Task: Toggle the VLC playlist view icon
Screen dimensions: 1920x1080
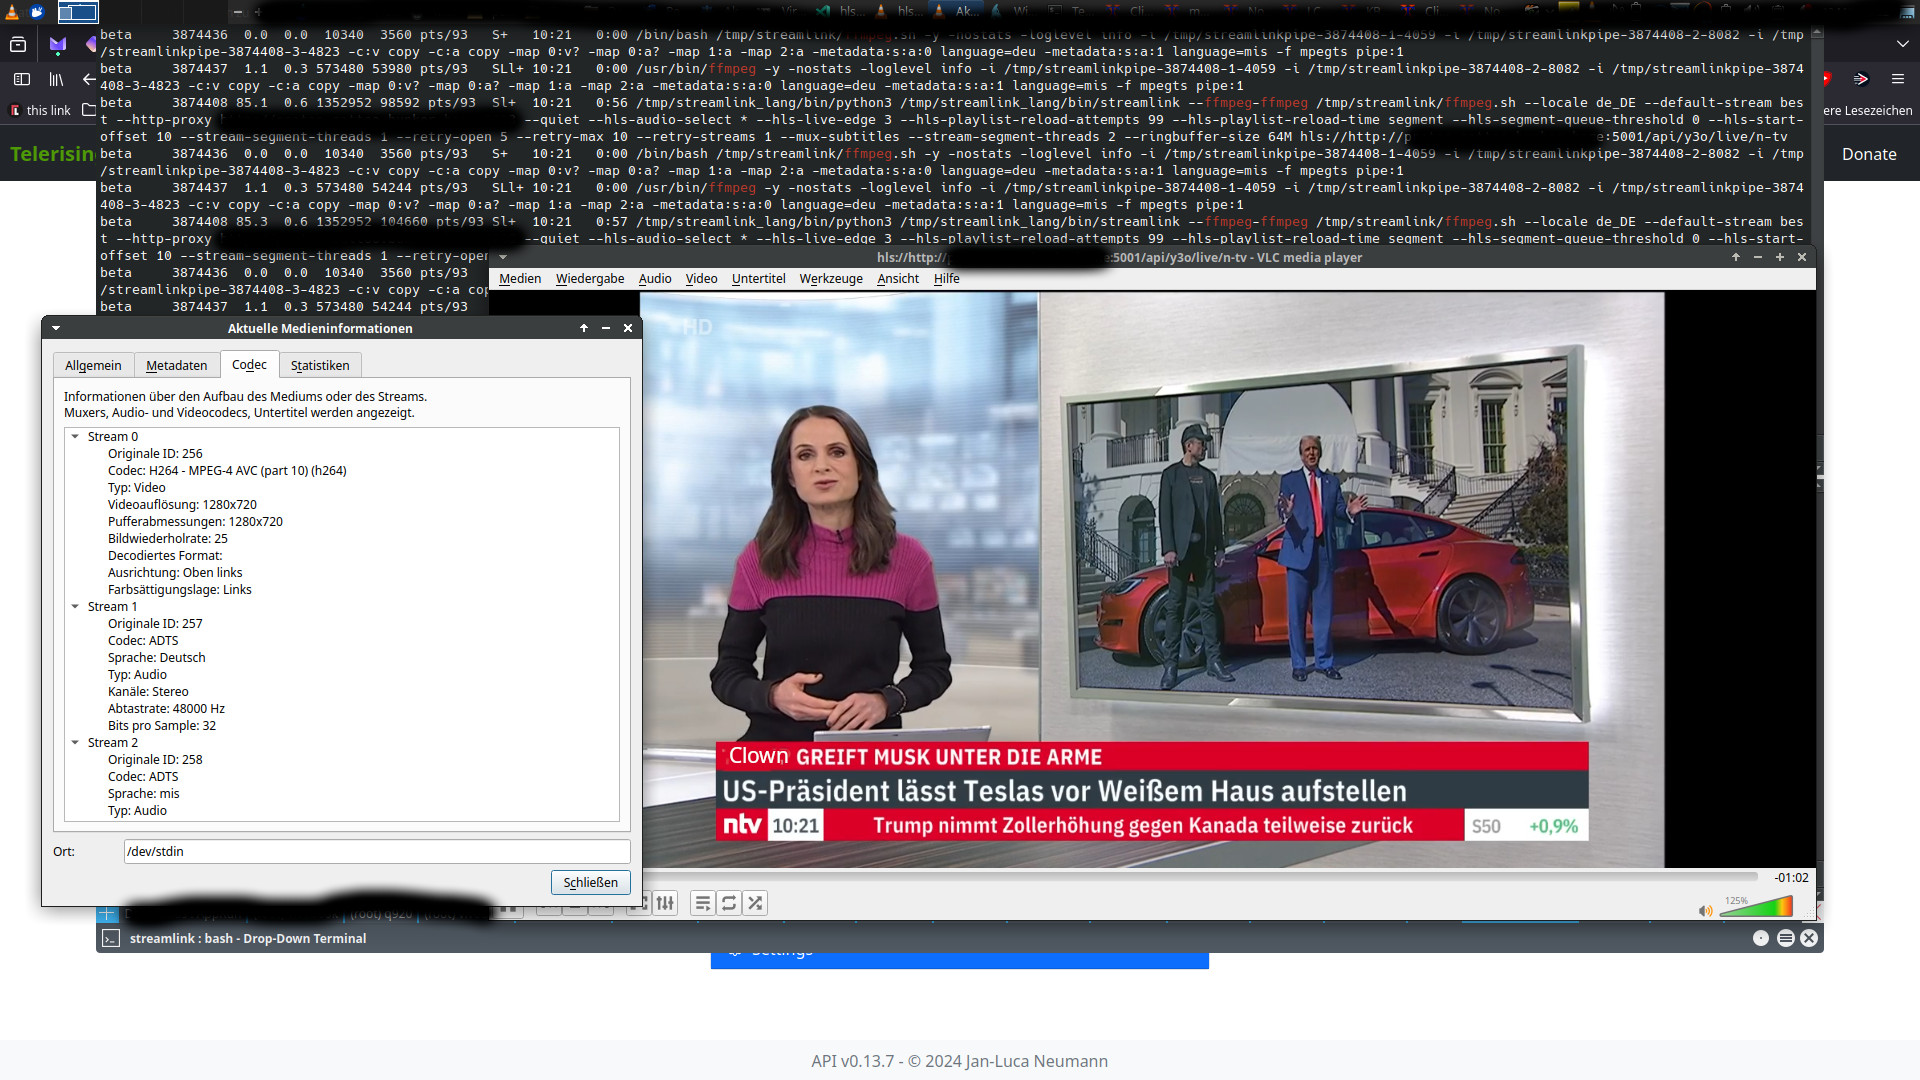Action: (x=703, y=903)
